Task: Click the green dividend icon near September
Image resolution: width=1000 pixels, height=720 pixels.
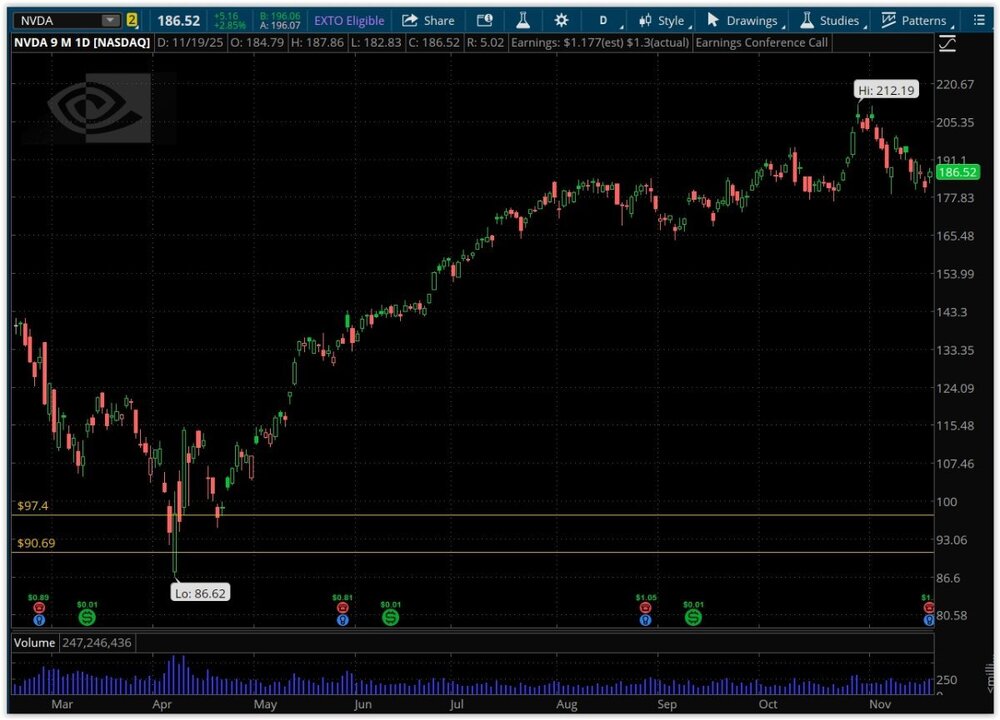Action: tap(692, 617)
